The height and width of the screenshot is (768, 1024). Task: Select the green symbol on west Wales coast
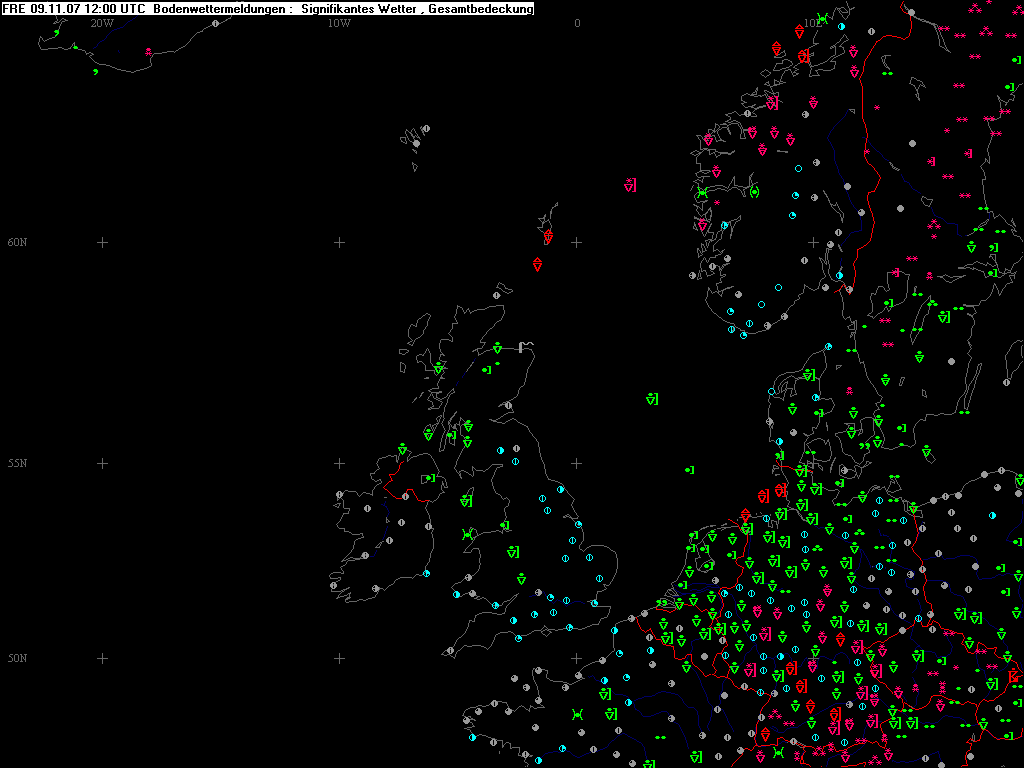467,535
